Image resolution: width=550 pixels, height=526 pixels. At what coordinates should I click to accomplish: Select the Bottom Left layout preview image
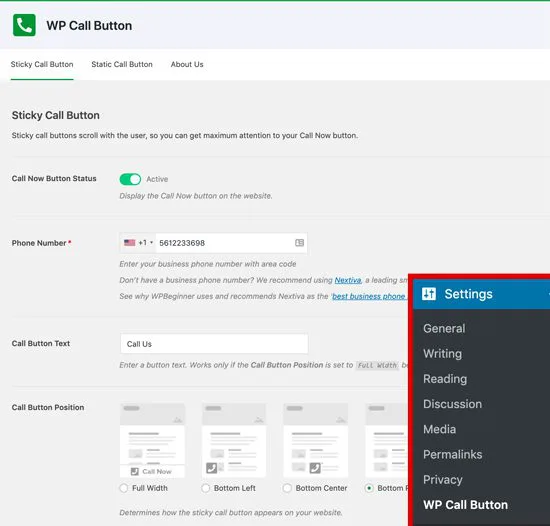click(234, 440)
